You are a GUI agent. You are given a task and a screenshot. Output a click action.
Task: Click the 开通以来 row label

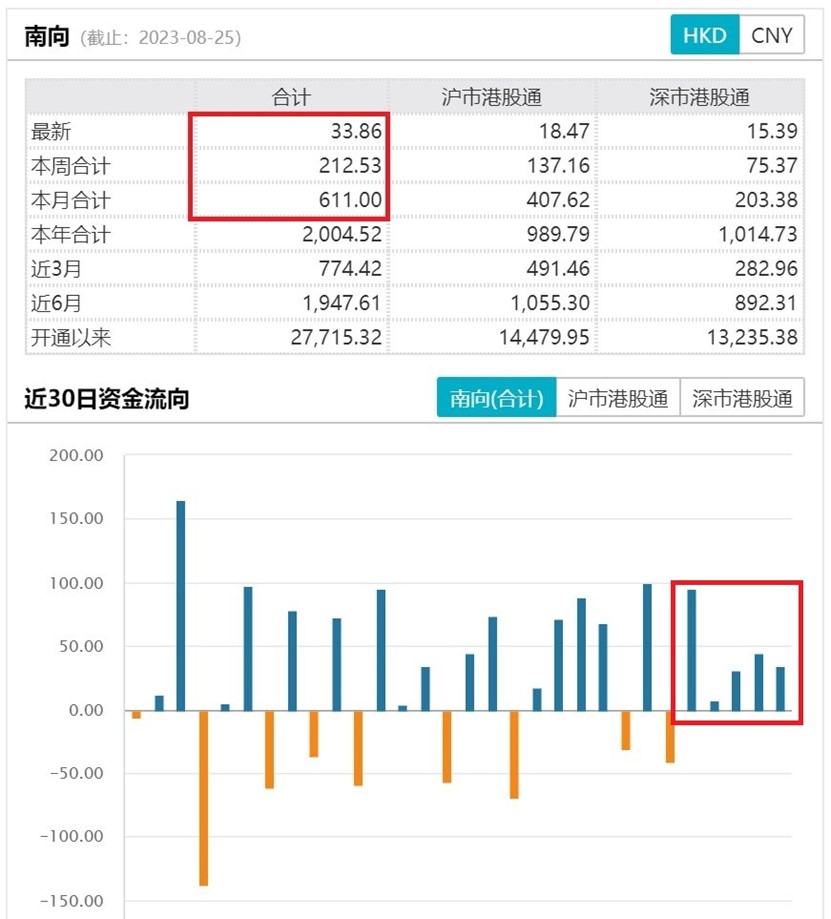pyautogui.click(x=71, y=338)
